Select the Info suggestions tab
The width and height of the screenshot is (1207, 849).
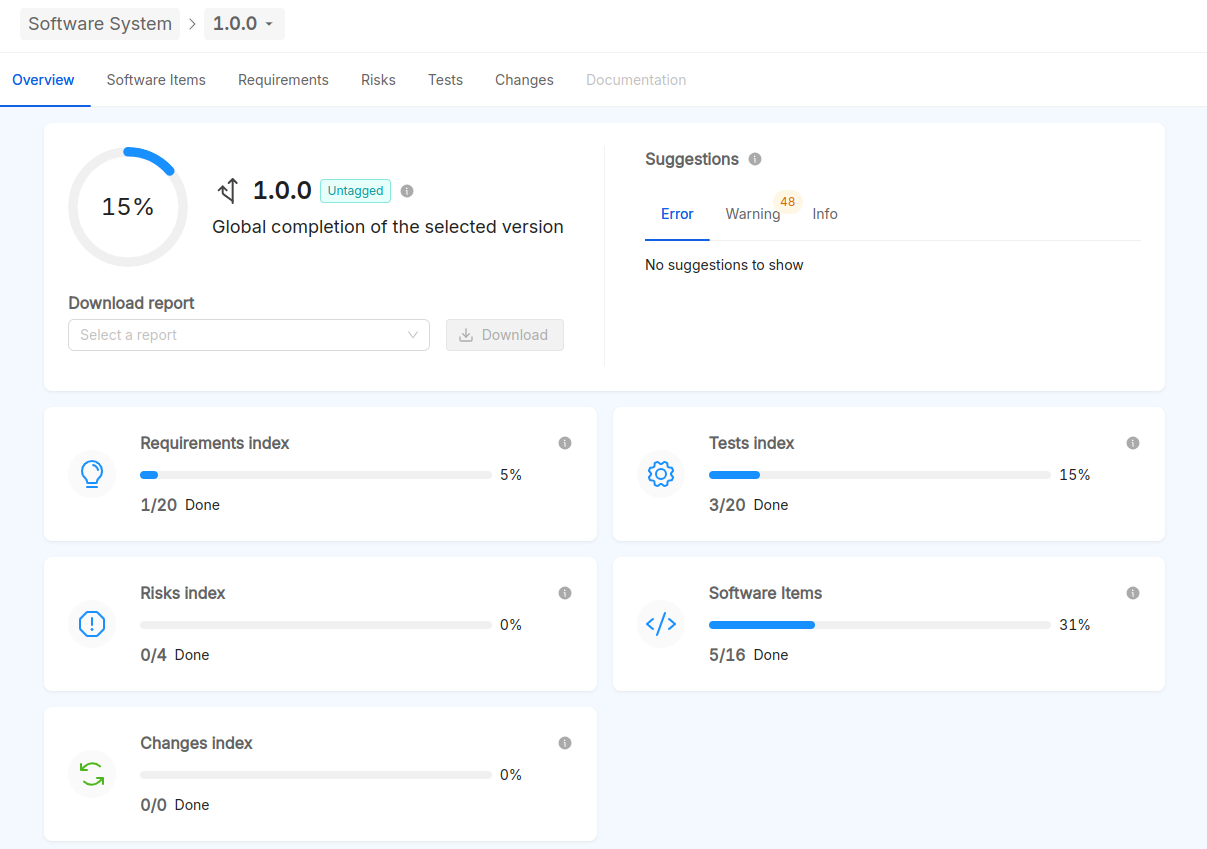click(x=825, y=214)
